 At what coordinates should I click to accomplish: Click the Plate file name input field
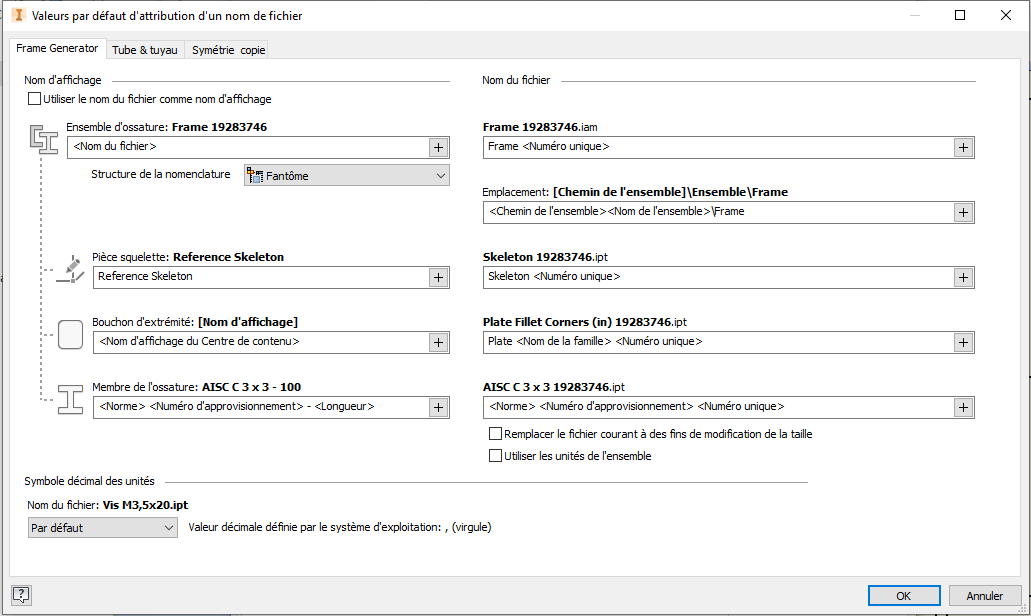[716, 342]
